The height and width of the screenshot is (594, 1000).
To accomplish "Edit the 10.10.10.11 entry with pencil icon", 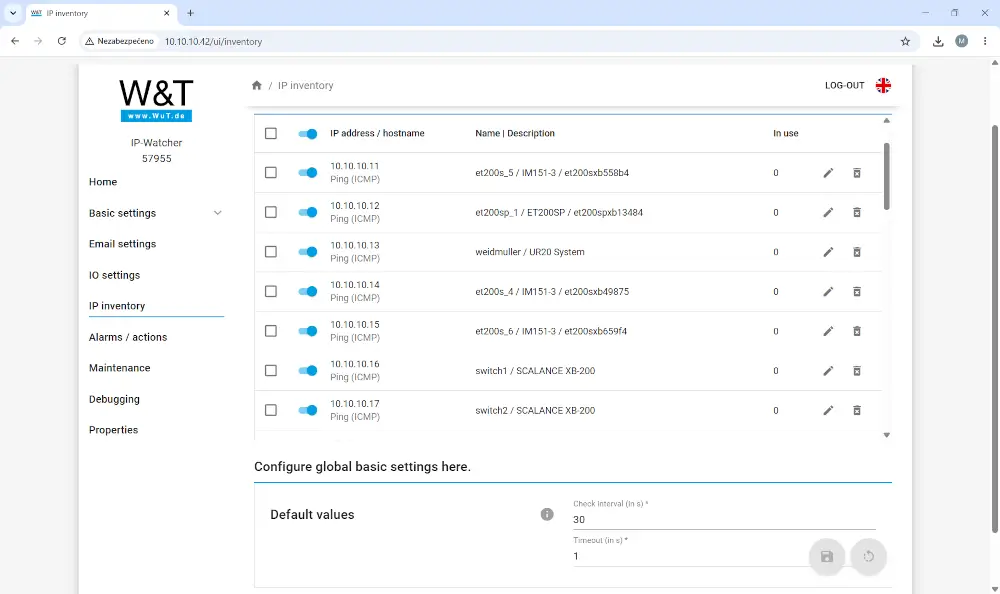I will tap(828, 173).
